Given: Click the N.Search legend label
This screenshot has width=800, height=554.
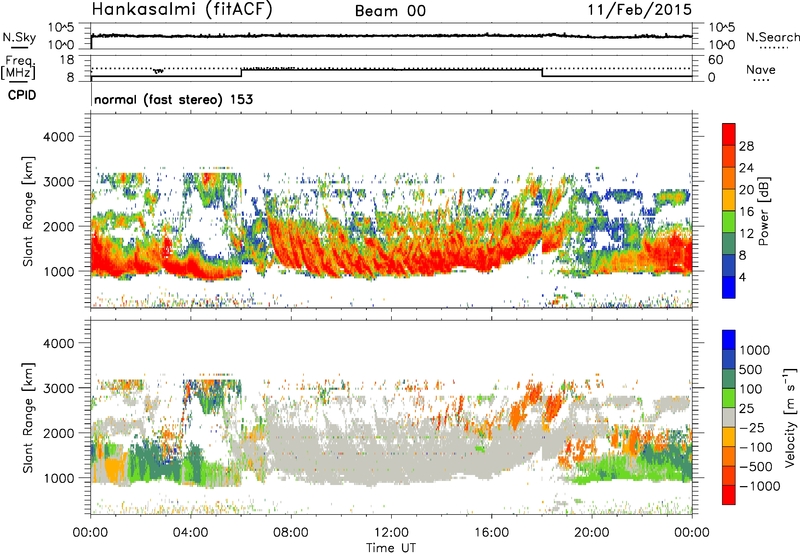Looking at the screenshot, I should point(772,37).
